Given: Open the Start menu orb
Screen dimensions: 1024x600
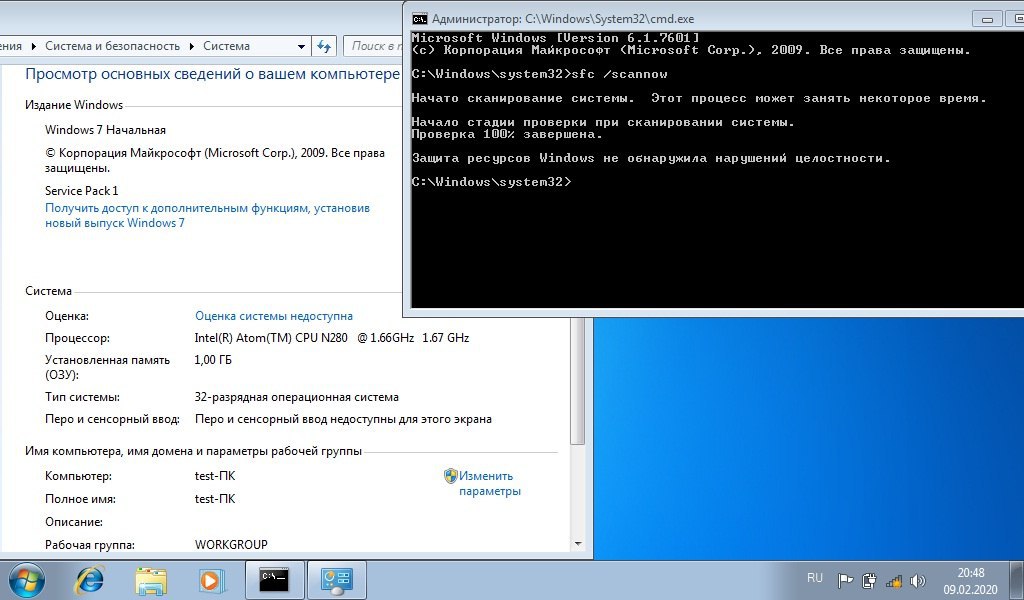Looking at the screenshot, I should tap(27, 580).
